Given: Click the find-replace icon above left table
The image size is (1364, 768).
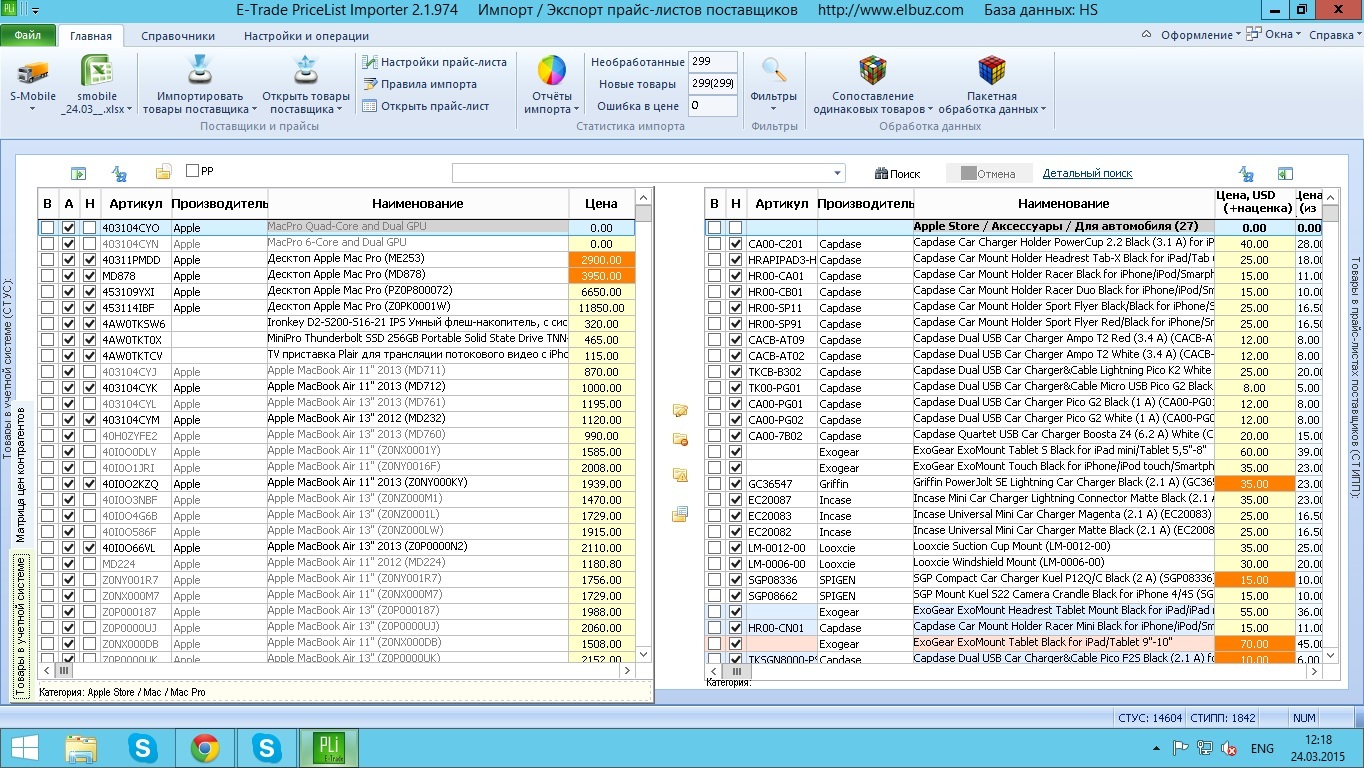Looking at the screenshot, I should 119,173.
